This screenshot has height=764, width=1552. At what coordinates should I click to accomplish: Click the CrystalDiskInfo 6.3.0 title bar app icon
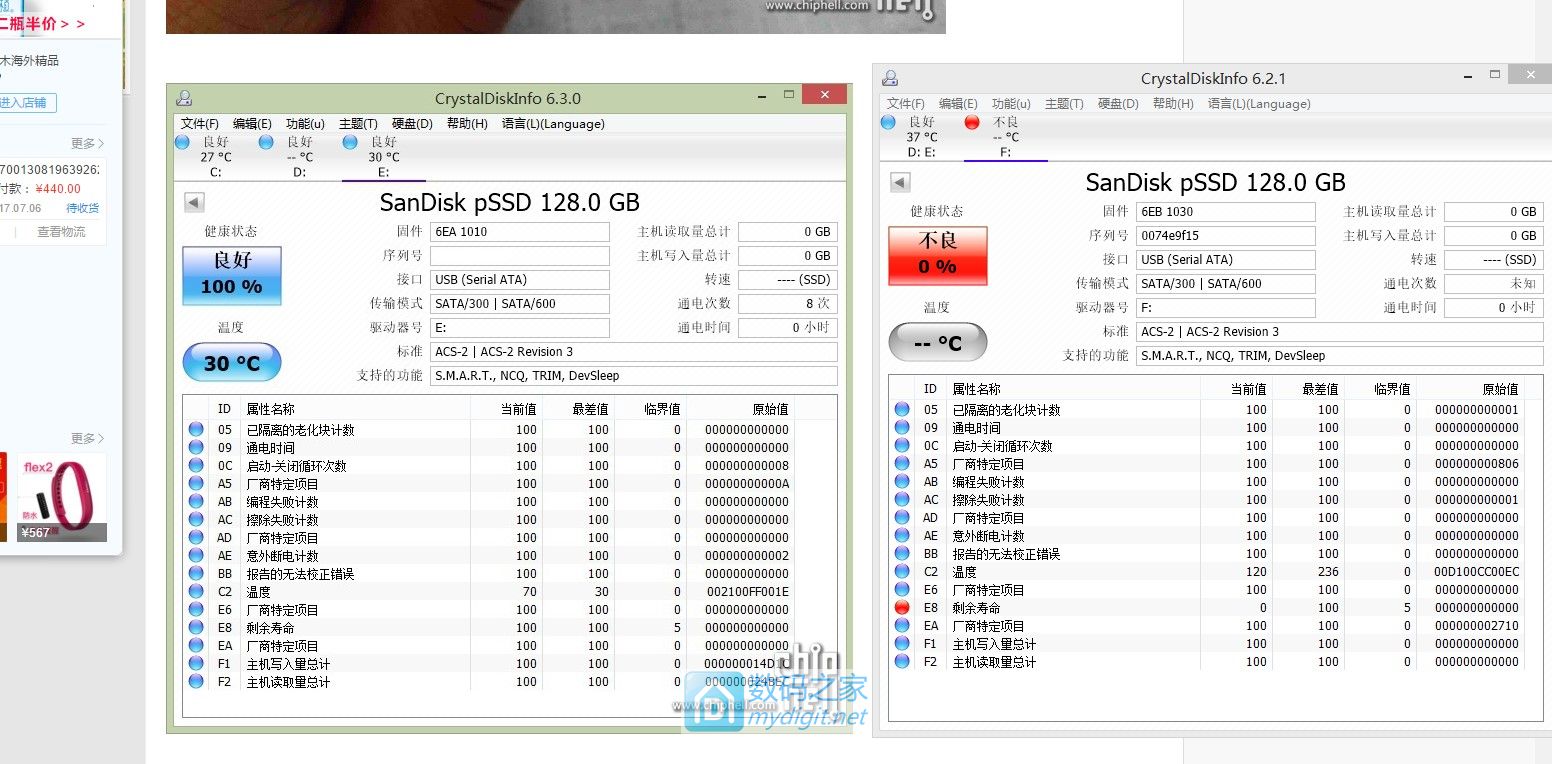(183, 98)
